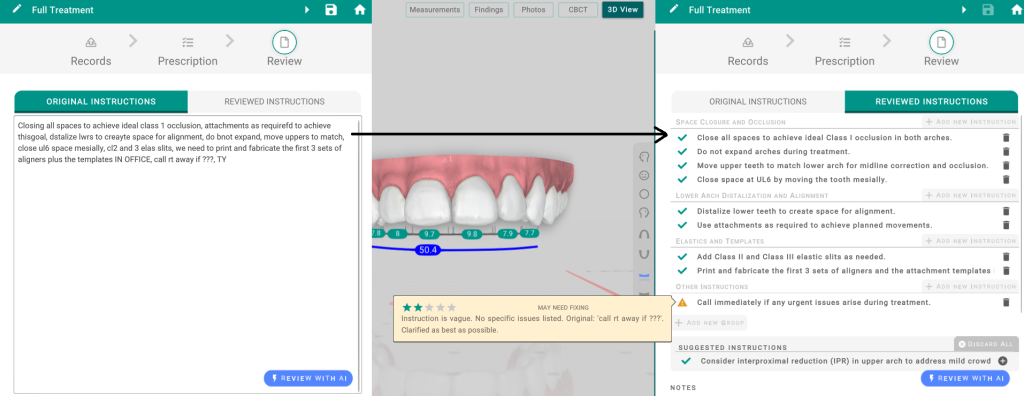Switch to the 3D View tab
The image size is (1024, 396).
tap(622, 10)
